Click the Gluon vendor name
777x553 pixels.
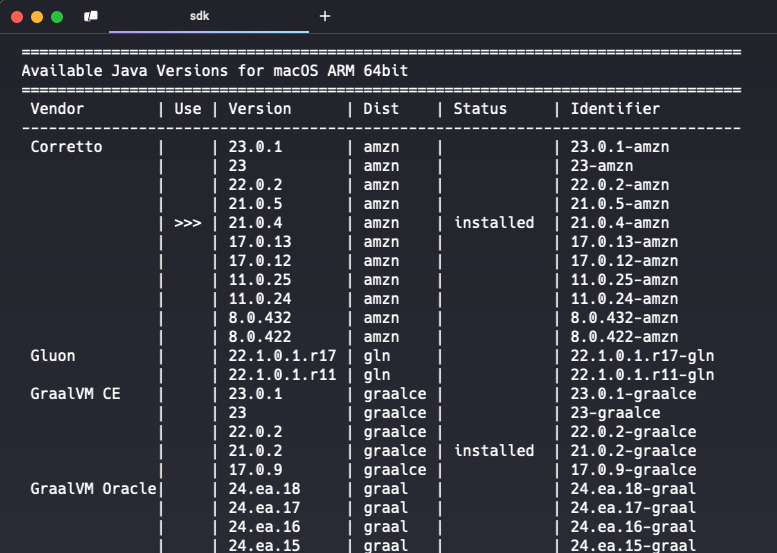click(x=53, y=356)
